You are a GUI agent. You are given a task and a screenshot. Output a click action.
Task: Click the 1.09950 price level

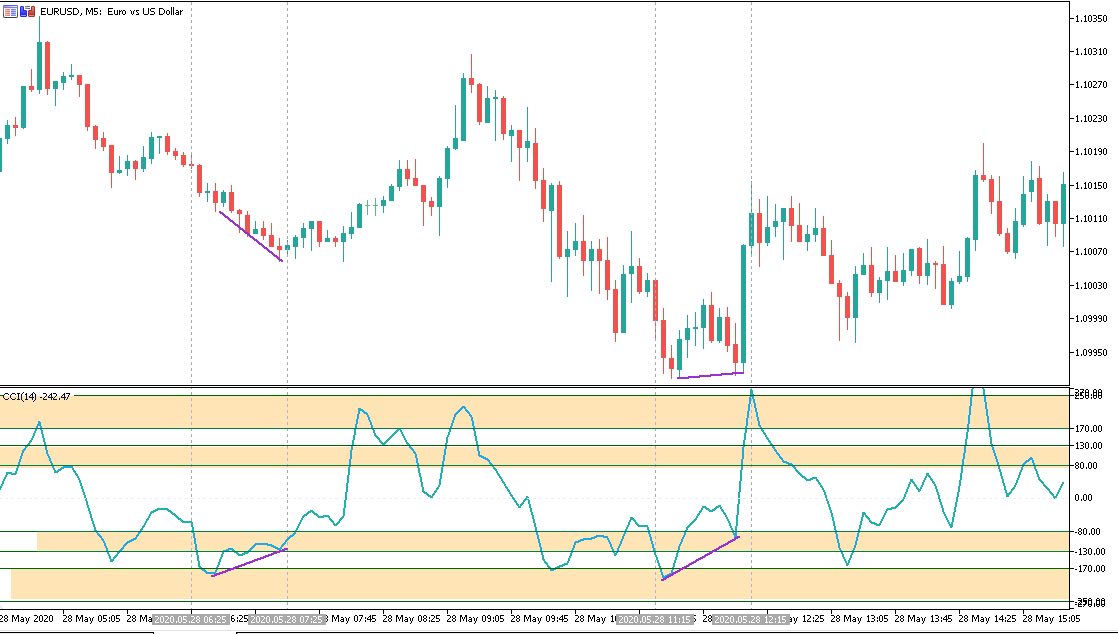(1091, 352)
